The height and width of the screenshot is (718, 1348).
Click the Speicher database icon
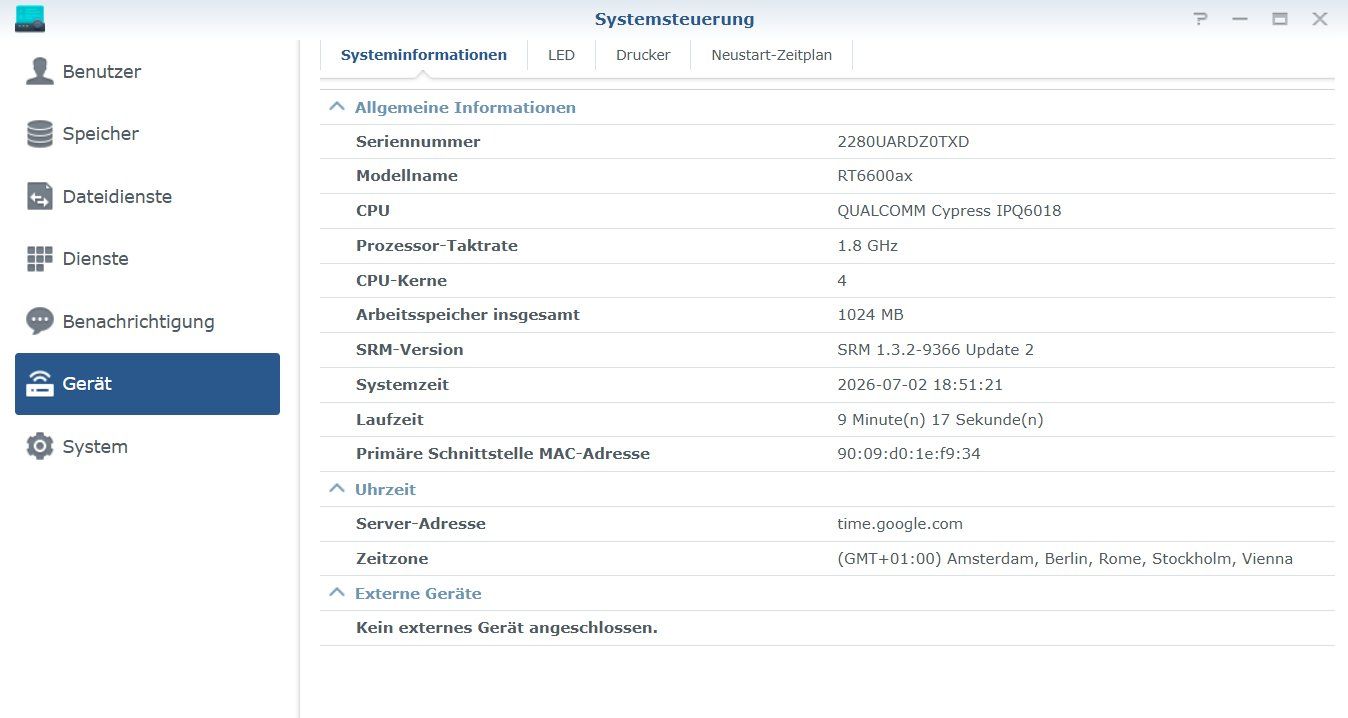(x=40, y=134)
